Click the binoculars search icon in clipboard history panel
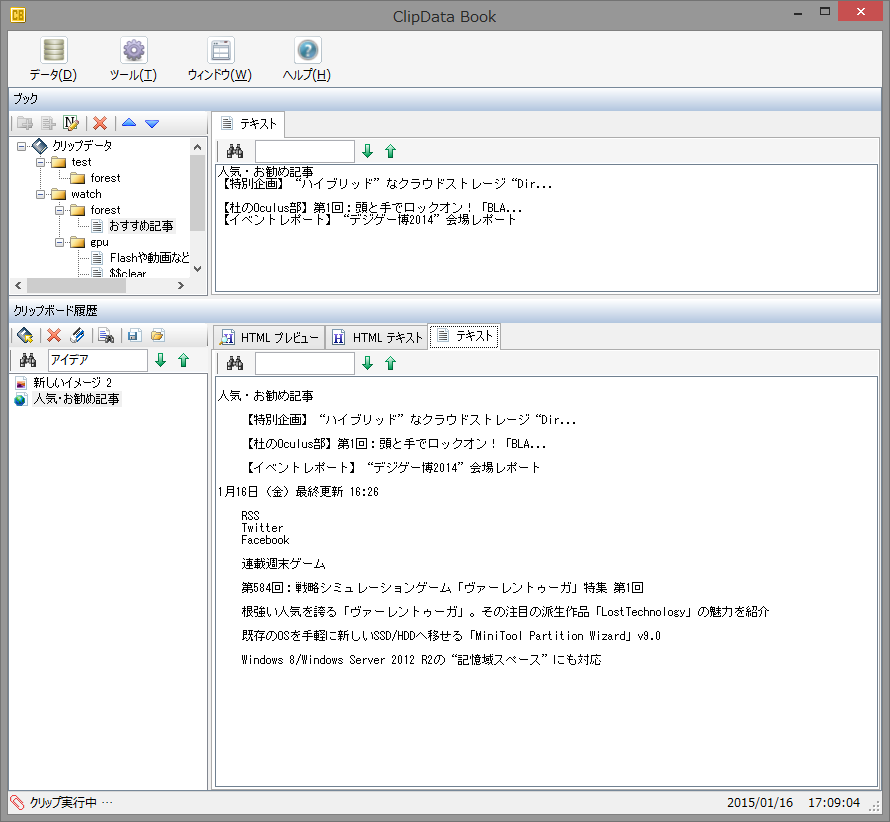The height and width of the screenshot is (822, 890). click(x=29, y=360)
